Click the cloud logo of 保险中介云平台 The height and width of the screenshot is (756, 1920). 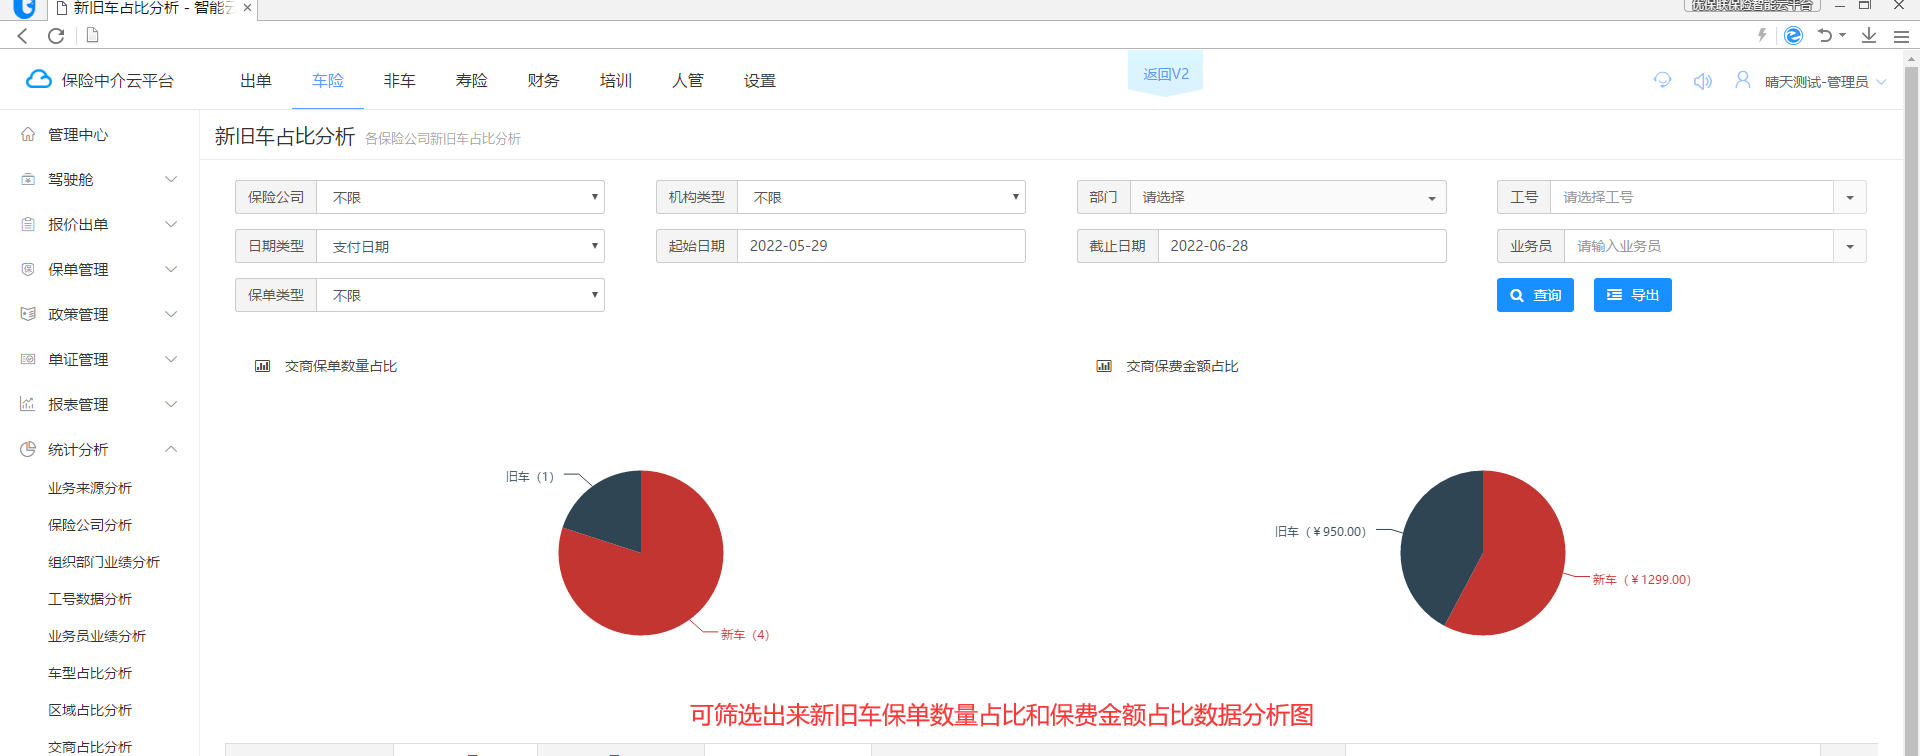38,79
